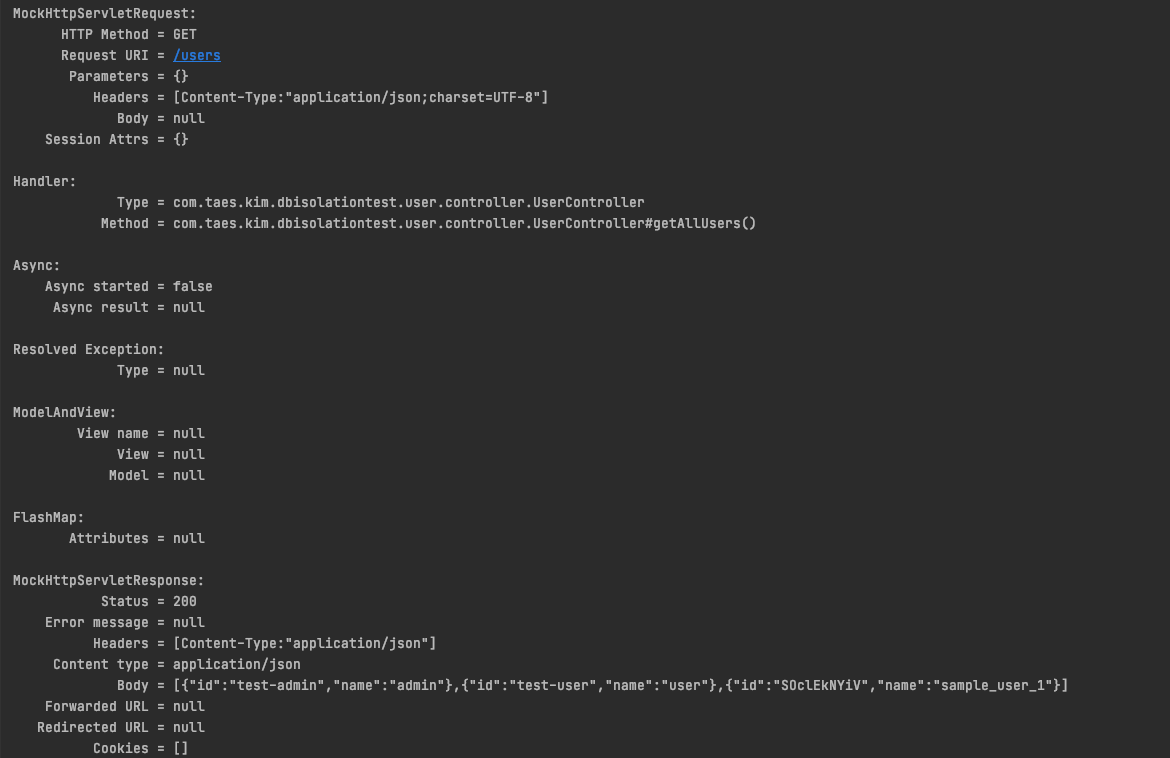Click the Async result null value
Viewport: 1170px width, 758px height.
pyautogui.click(x=189, y=307)
